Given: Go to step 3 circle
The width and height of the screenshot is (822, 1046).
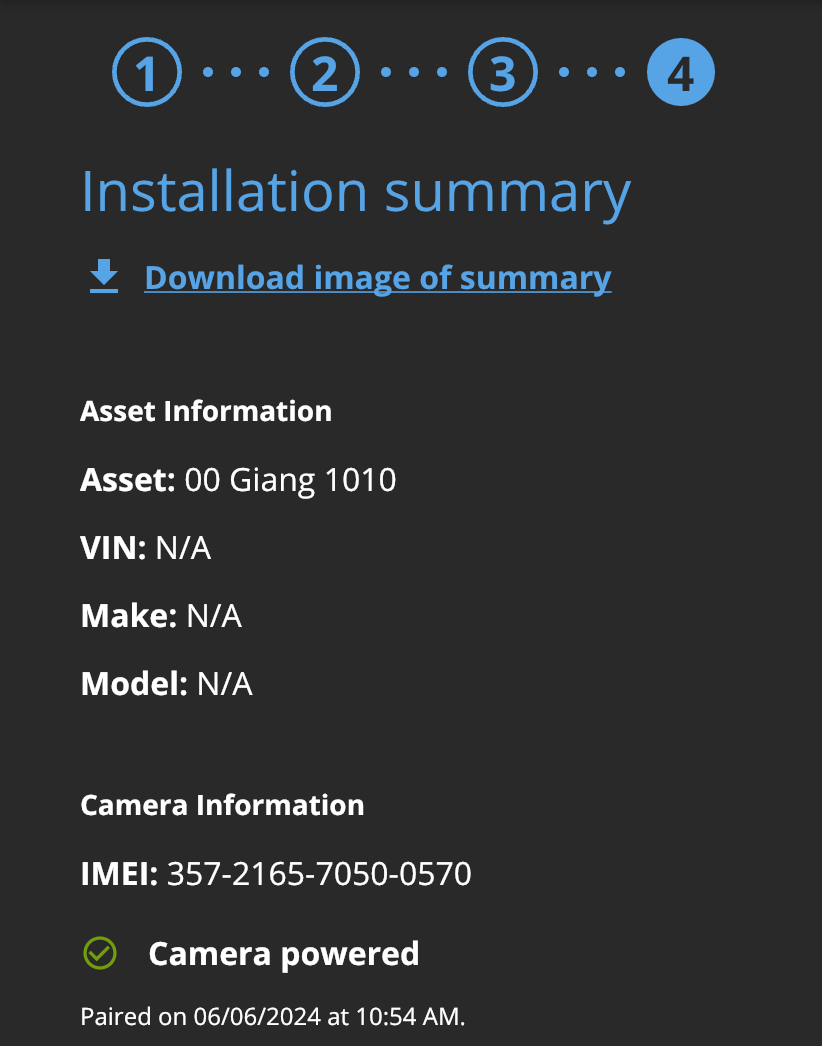Looking at the screenshot, I should pyautogui.click(x=503, y=72).
